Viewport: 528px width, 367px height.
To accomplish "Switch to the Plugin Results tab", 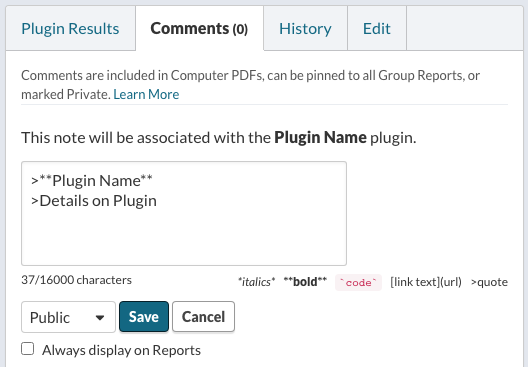I will 70,29.
